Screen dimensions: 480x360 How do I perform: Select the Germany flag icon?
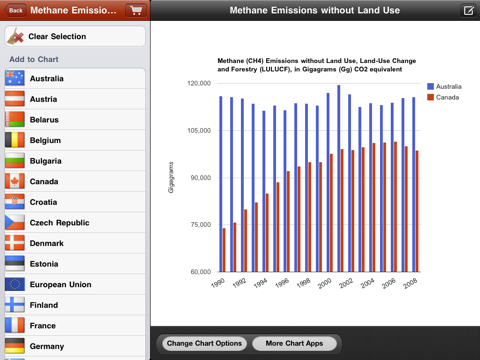[15, 346]
